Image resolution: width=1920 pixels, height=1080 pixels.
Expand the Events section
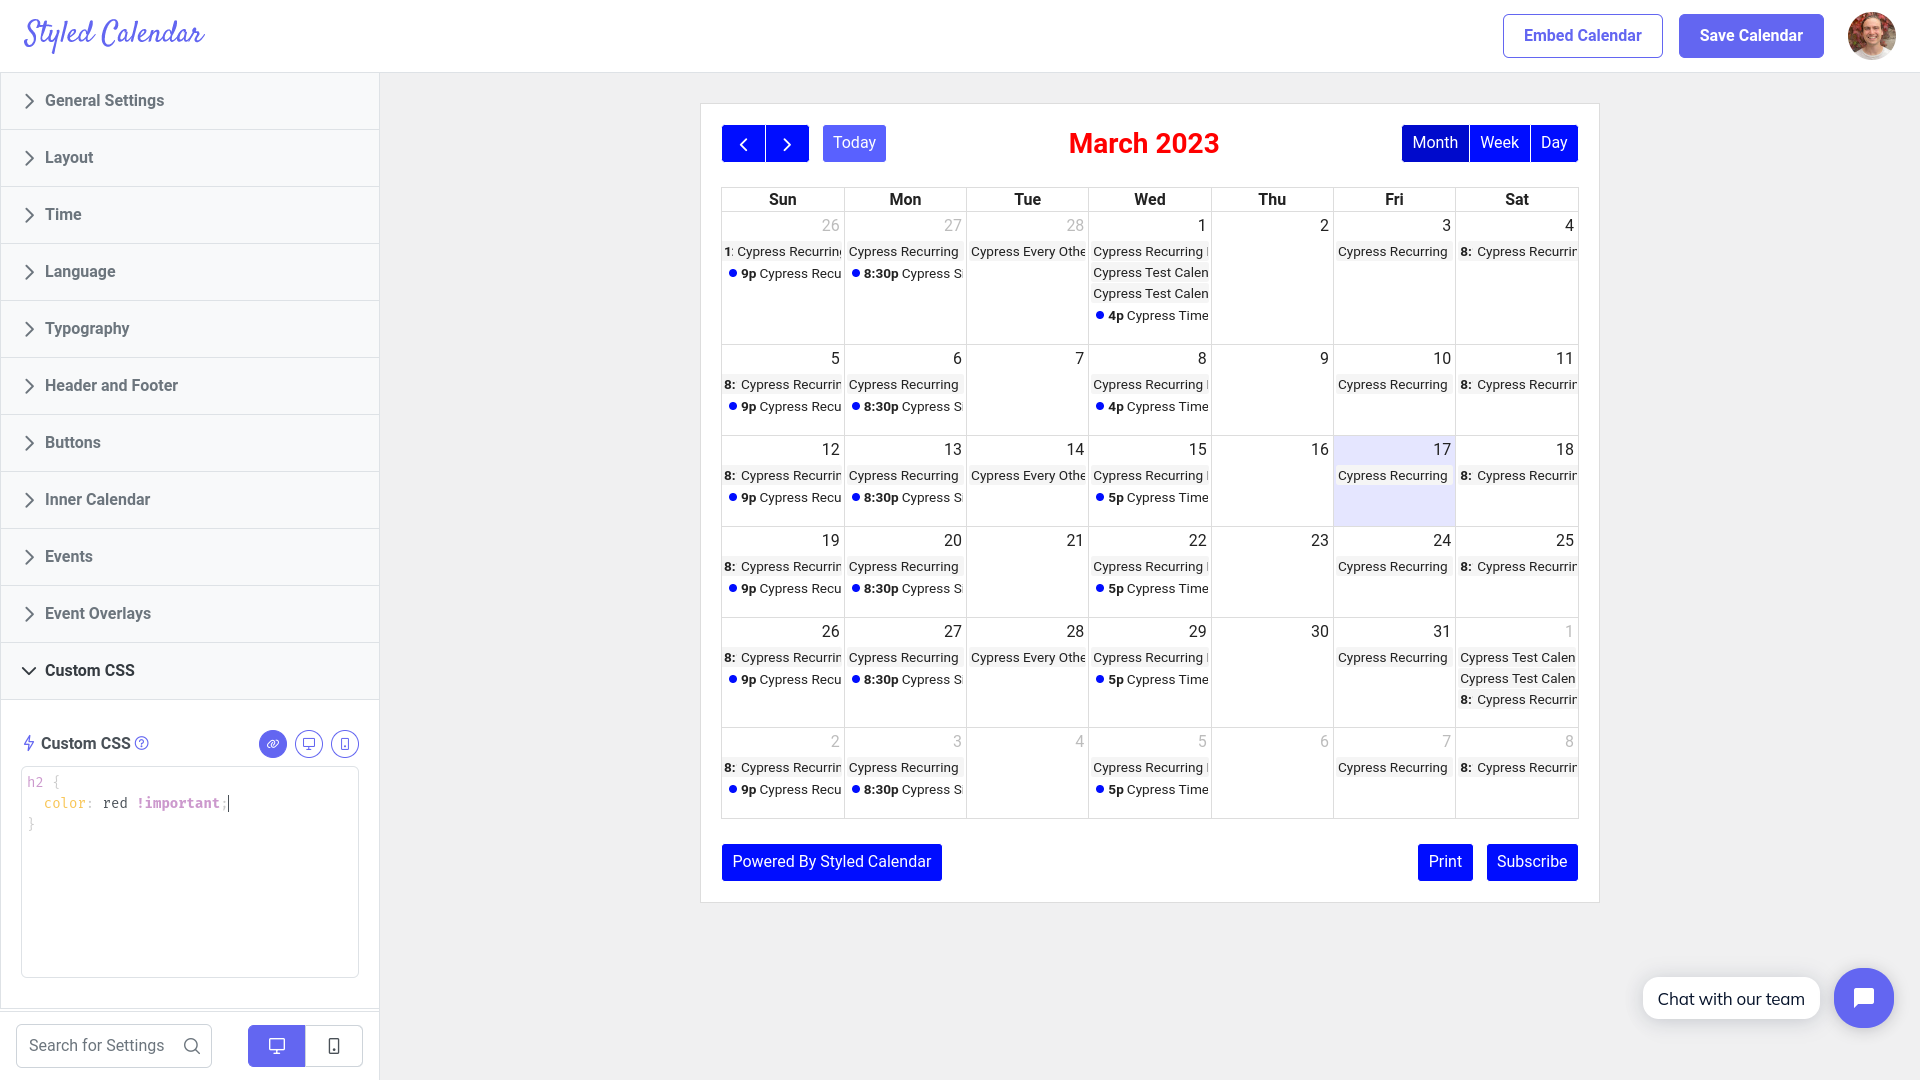[x=69, y=555]
